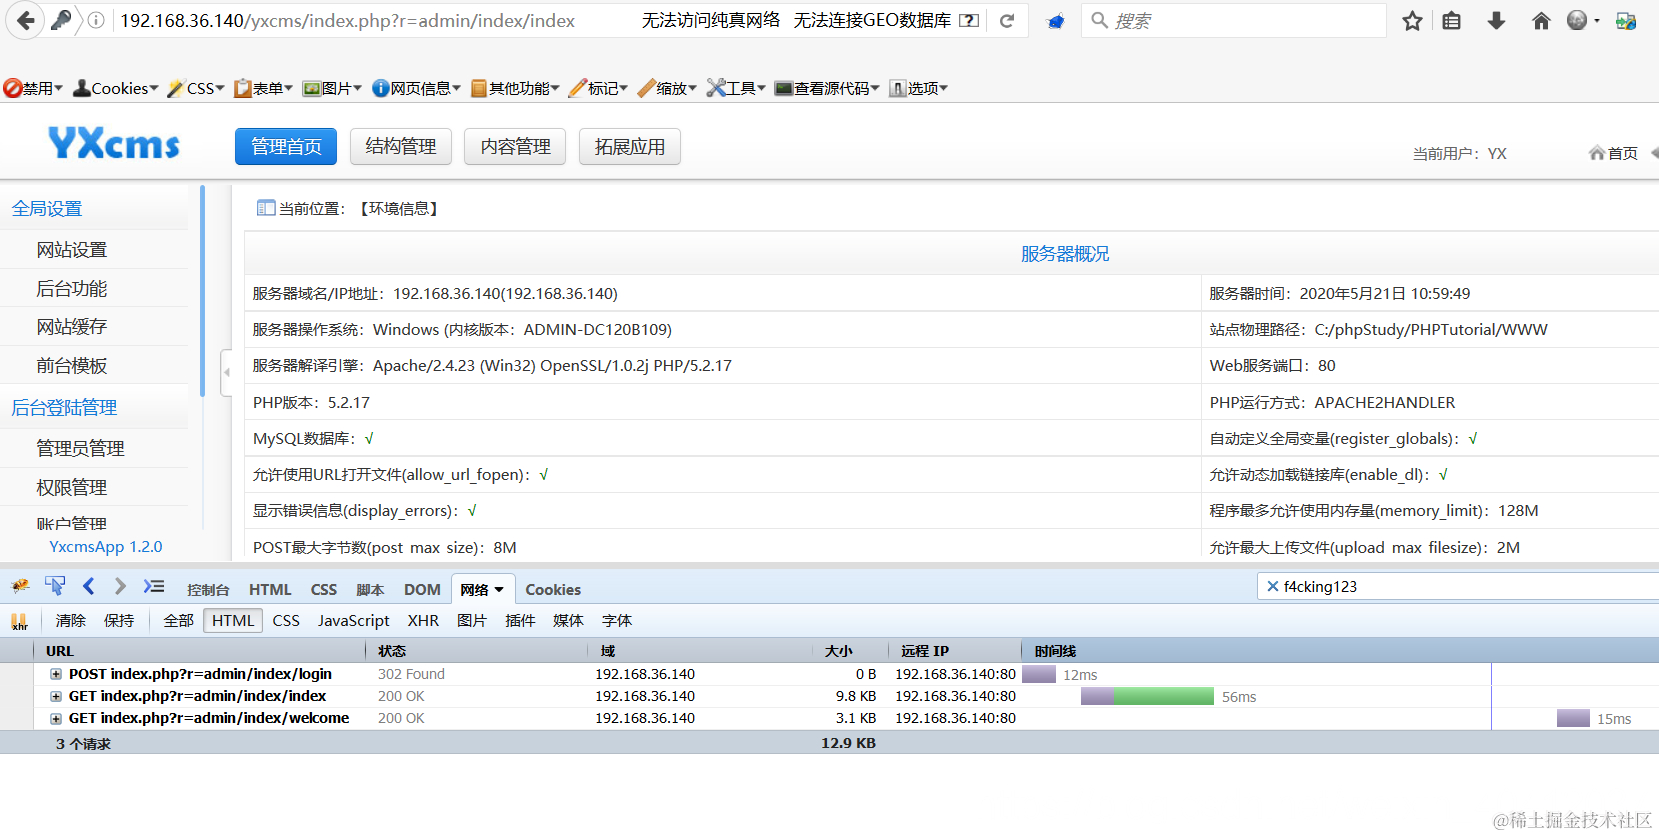The height and width of the screenshot is (837, 1659).
Task: Go to browser home icon
Action: [x=1541, y=20]
